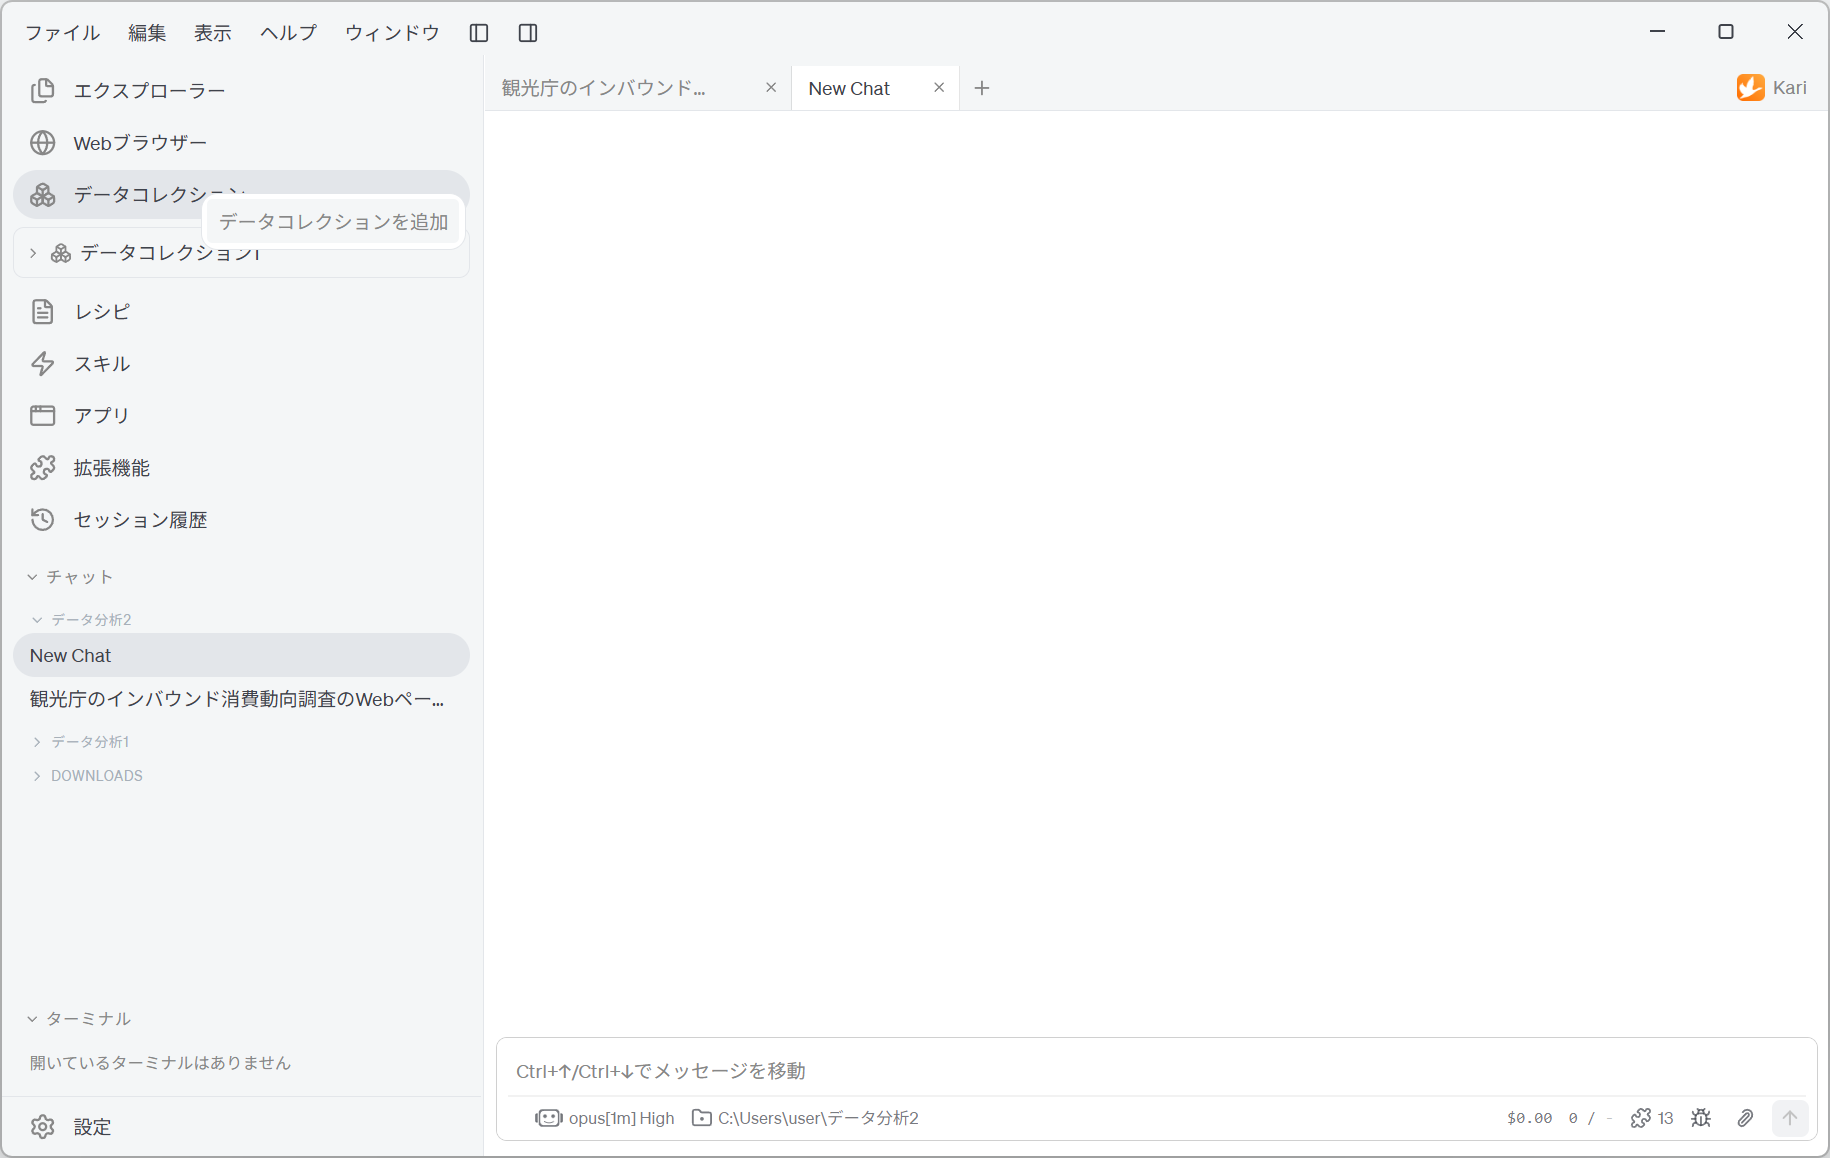1830x1158 pixels.
Task: Open the 編集 menu
Action: click(147, 33)
